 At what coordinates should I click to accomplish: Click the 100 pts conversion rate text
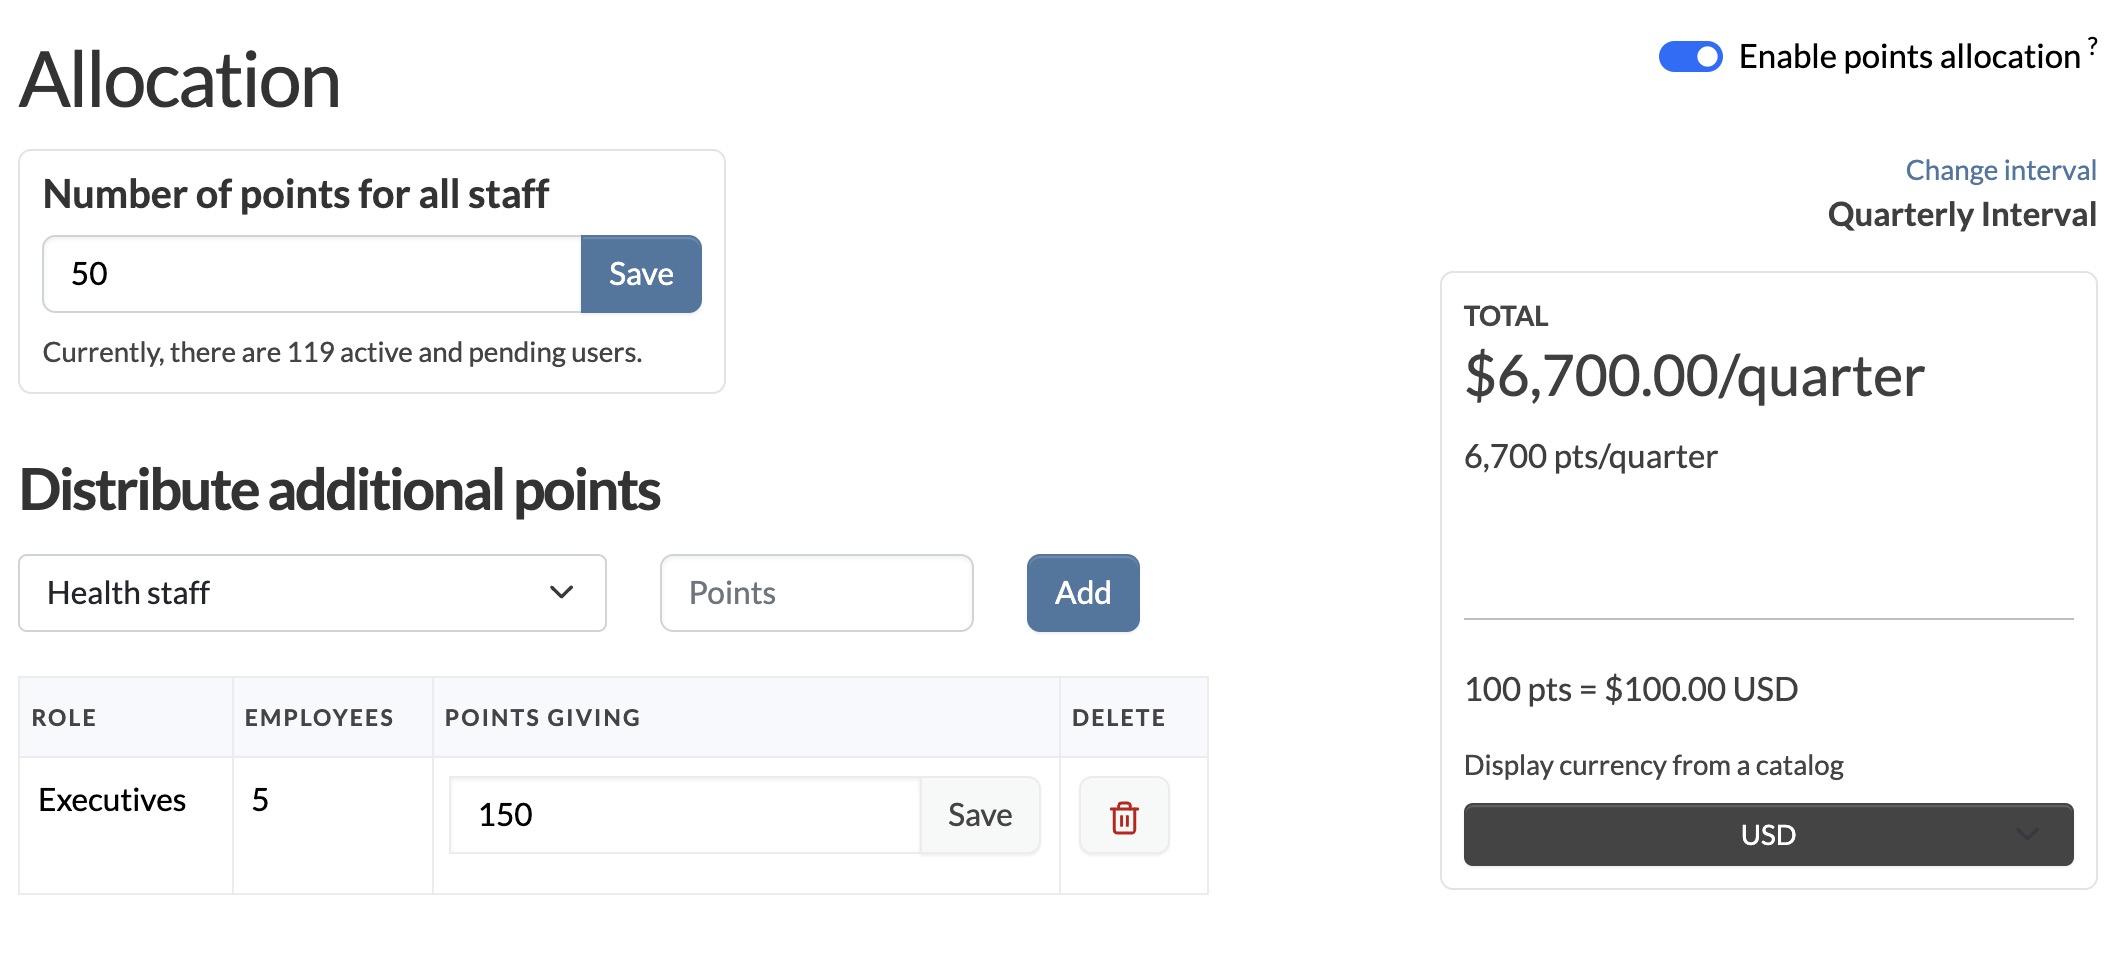point(1631,688)
